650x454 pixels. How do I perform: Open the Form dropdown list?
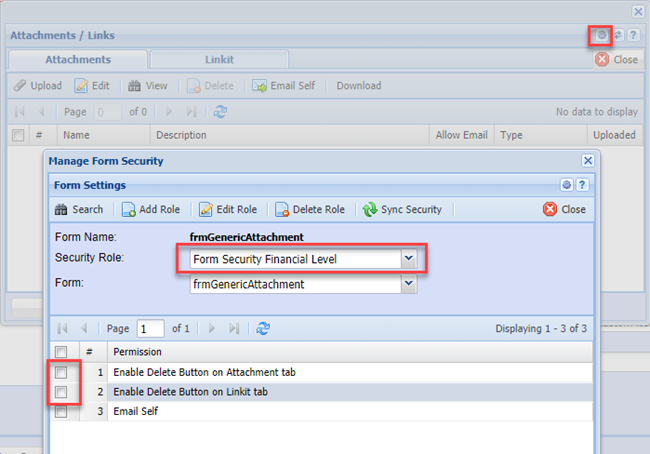click(407, 284)
